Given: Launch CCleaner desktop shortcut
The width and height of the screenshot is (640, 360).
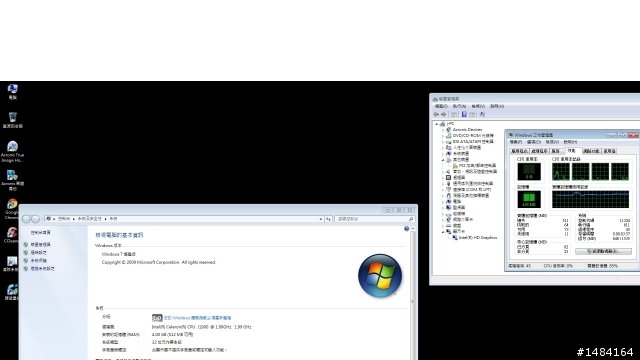Looking at the screenshot, I should [x=11, y=235].
